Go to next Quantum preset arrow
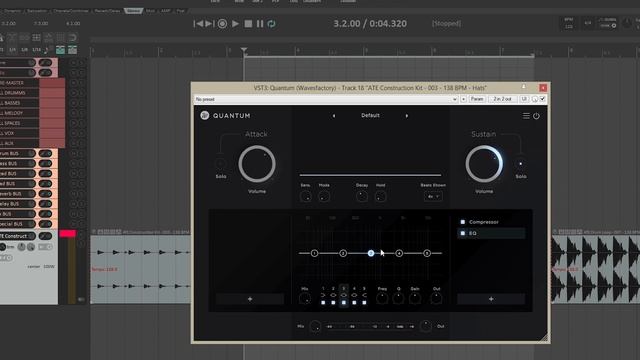This screenshot has height=360, width=640. [x=407, y=116]
